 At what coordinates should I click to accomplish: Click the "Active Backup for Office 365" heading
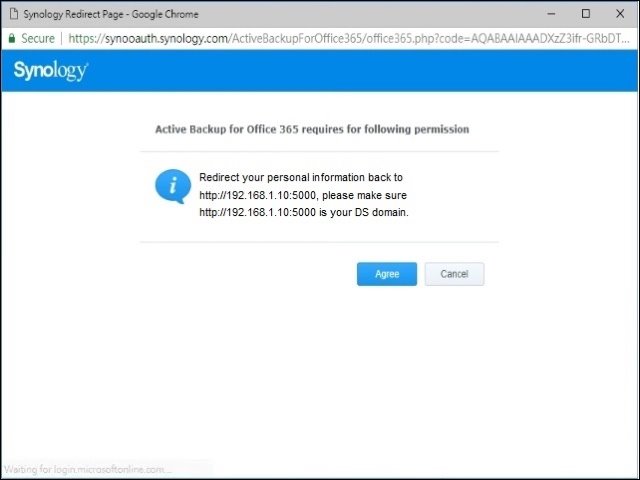click(311, 129)
